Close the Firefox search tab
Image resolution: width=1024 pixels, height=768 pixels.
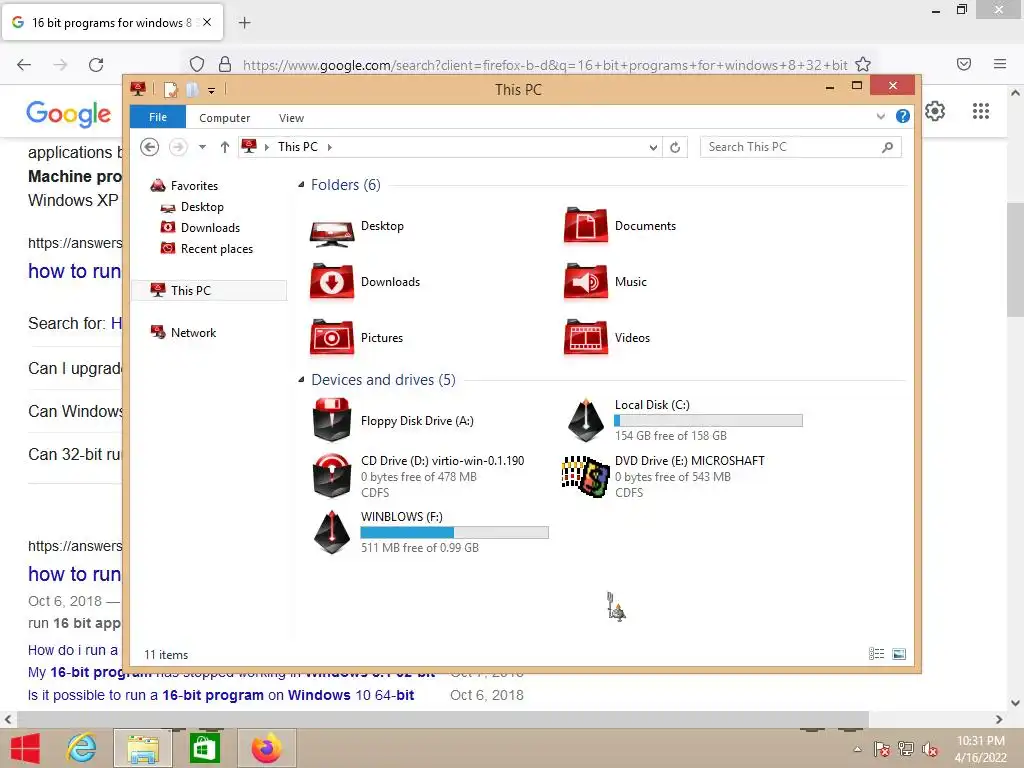tap(207, 22)
